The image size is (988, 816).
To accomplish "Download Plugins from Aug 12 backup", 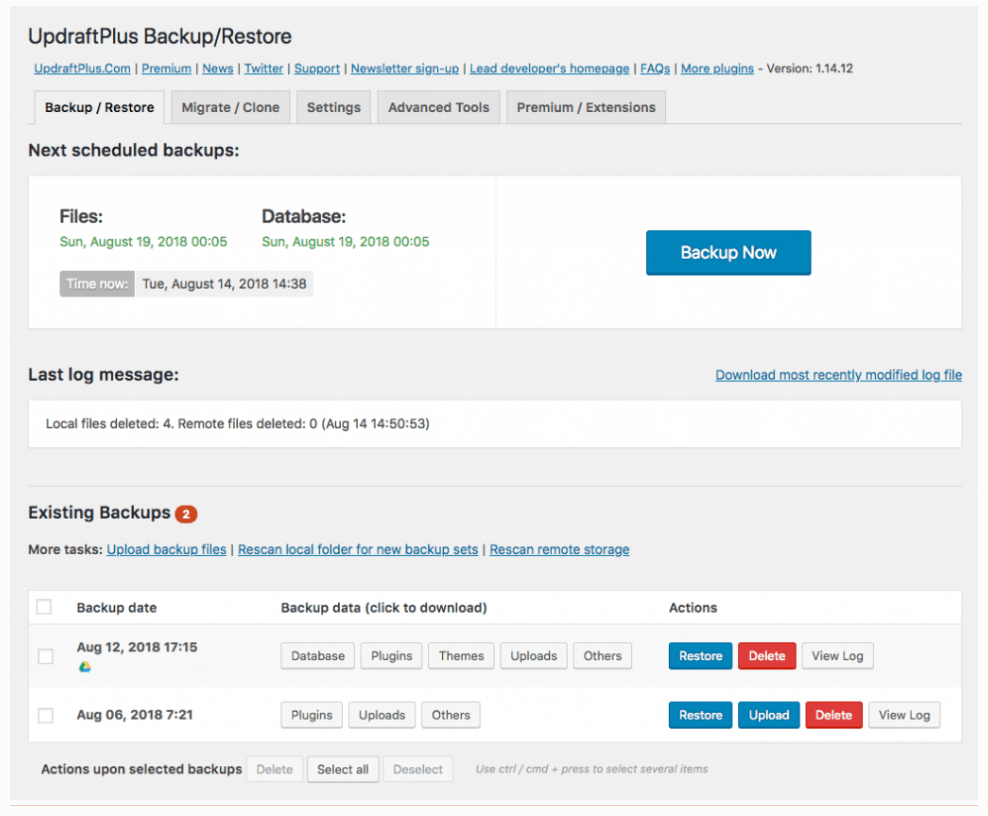I will click(391, 656).
